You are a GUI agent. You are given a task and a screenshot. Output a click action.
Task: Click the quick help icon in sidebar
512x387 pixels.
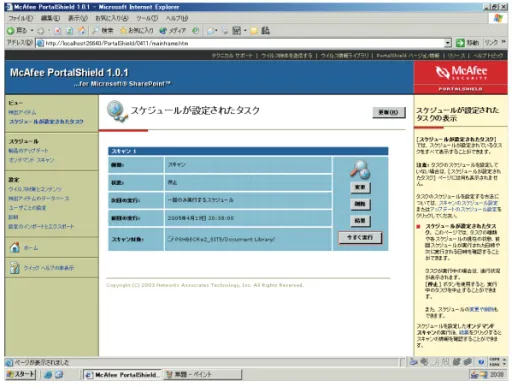14,267
